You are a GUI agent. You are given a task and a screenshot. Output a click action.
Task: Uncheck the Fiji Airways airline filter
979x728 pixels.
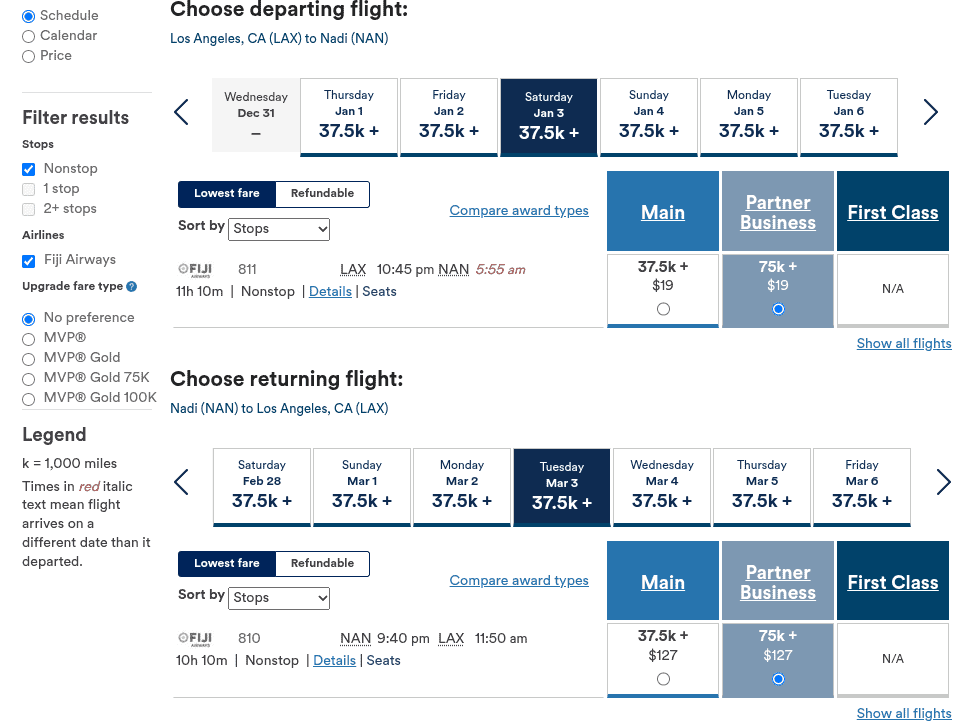(x=30, y=260)
